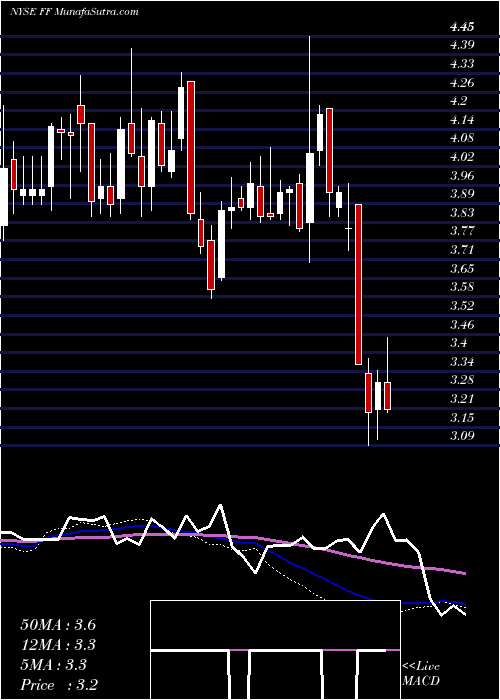The height and width of the screenshot is (700, 500).
Task: Click the 3.58 price axis label
Action: 462,287
